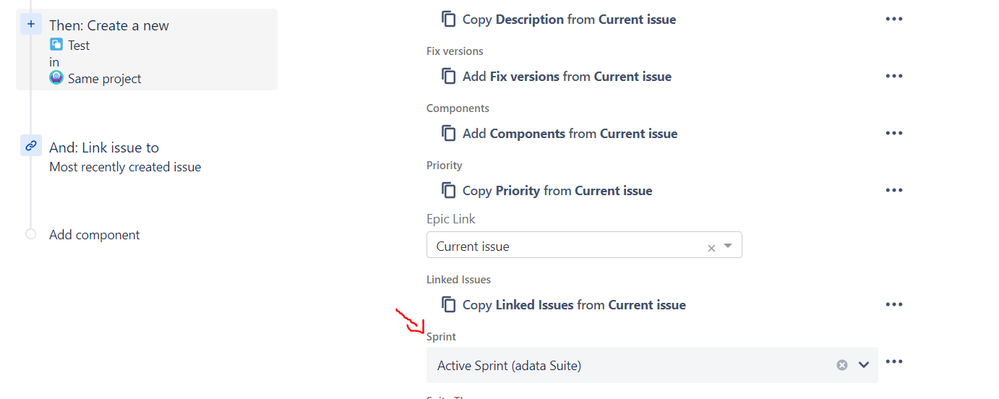This screenshot has height=399, width=999.
Task: Select the Link issue to component
Action: coord(125,157)
